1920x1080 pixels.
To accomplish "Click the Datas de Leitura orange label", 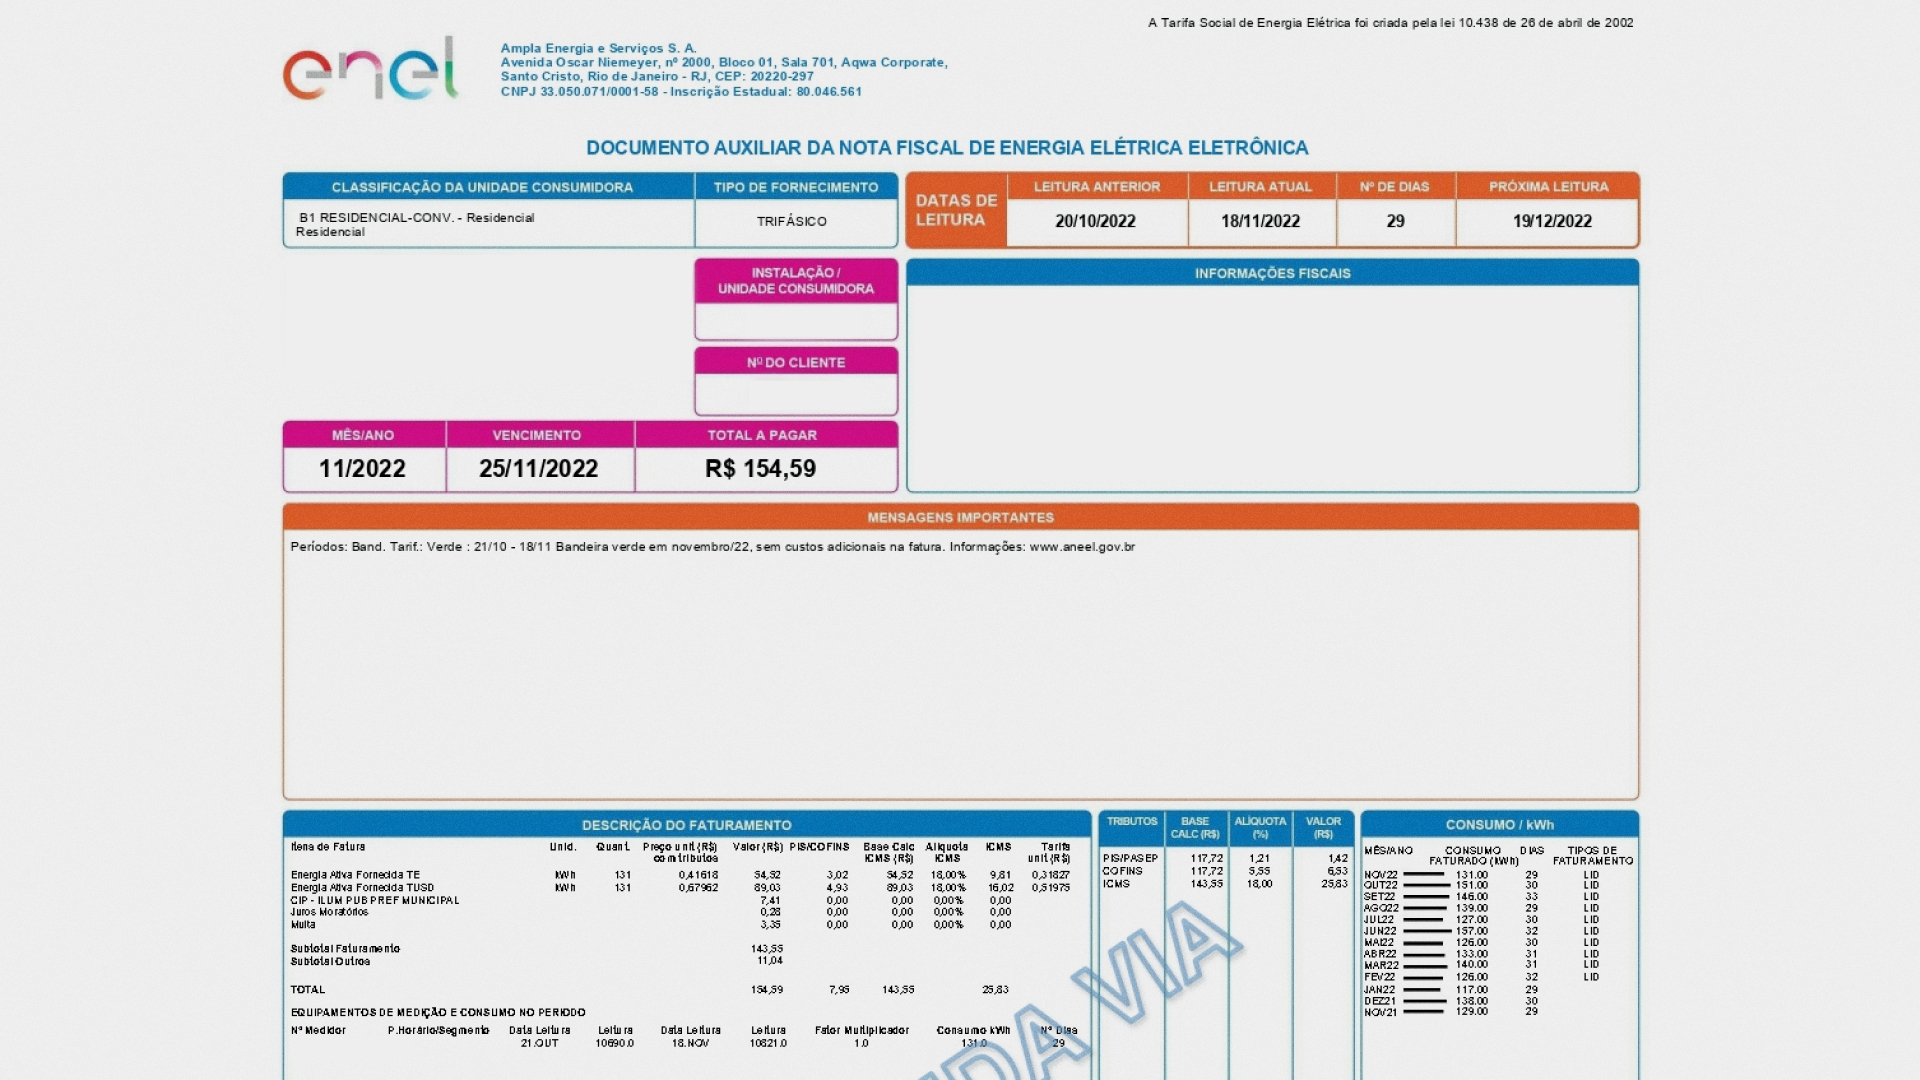I will 956,210.
